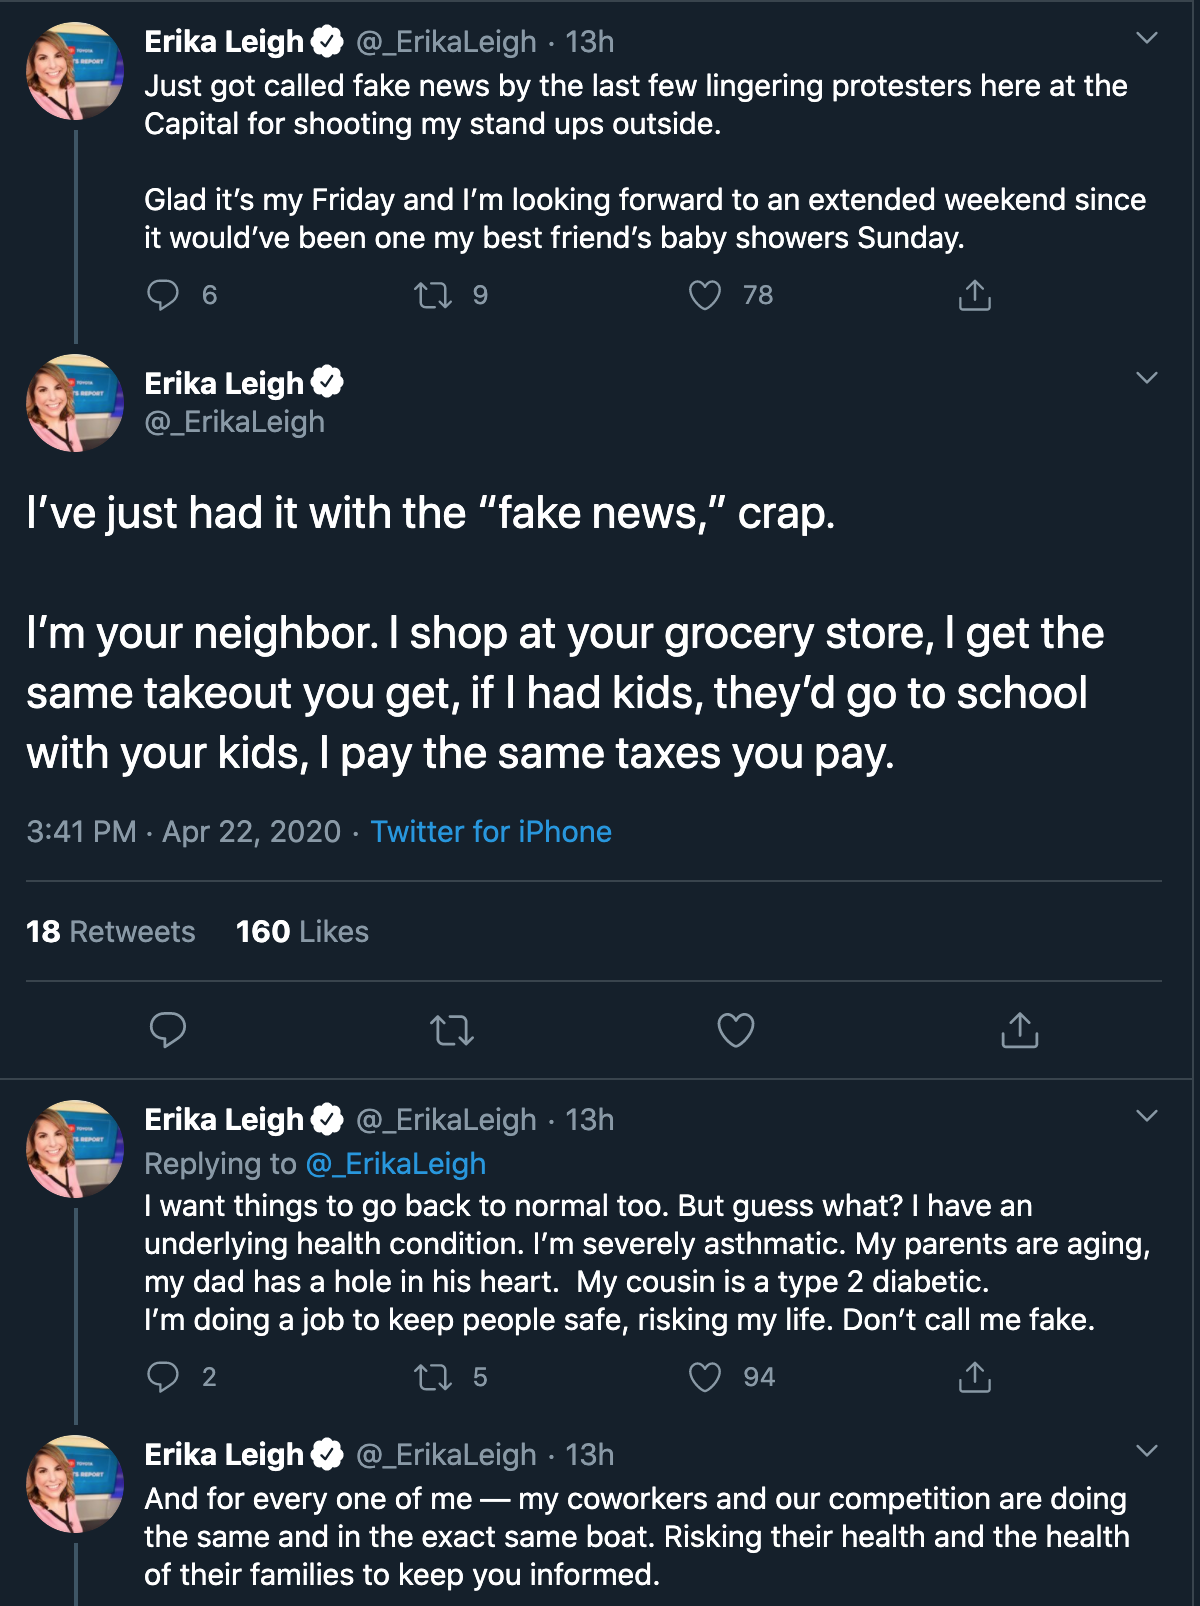Share the tweet about lingering protesters

(974, 295)
